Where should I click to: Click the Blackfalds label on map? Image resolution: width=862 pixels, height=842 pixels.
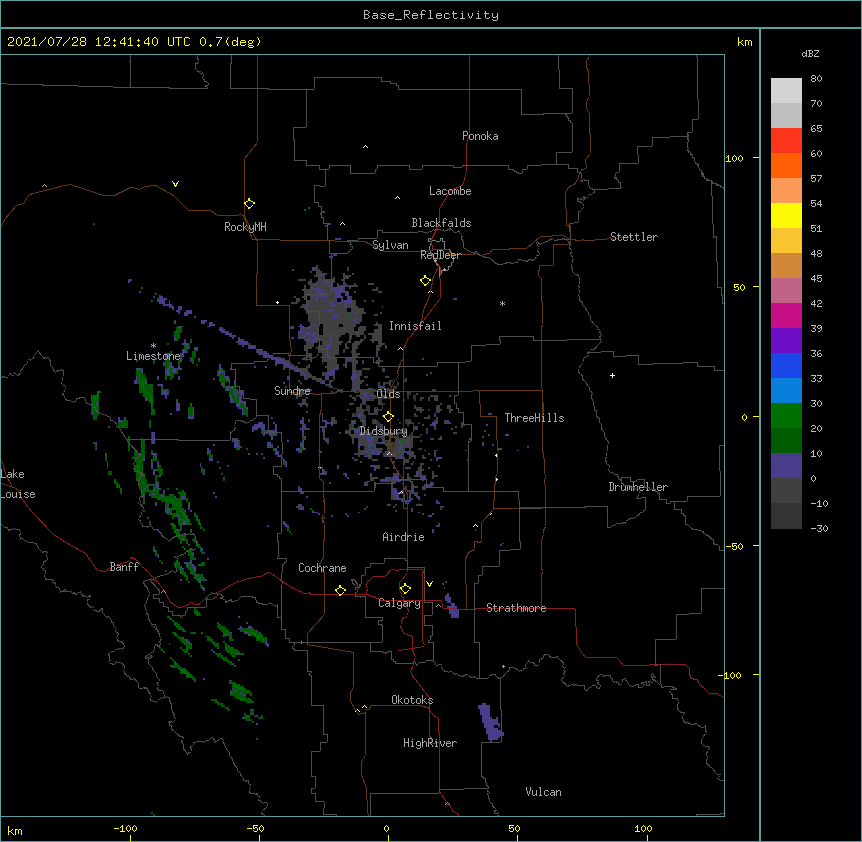click(x=441, y=223)
